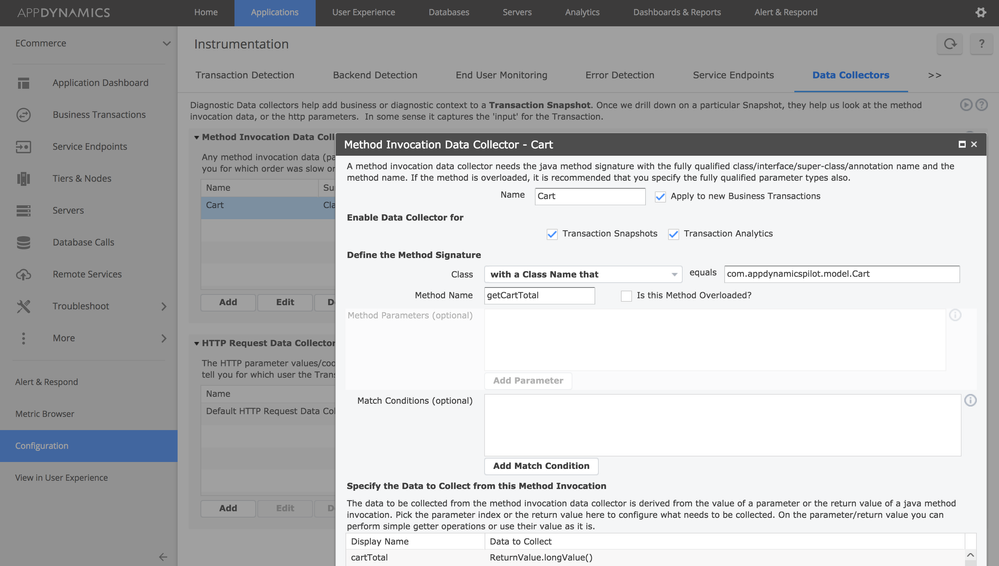Open Dashboards & Reports menu

[677, 12]
